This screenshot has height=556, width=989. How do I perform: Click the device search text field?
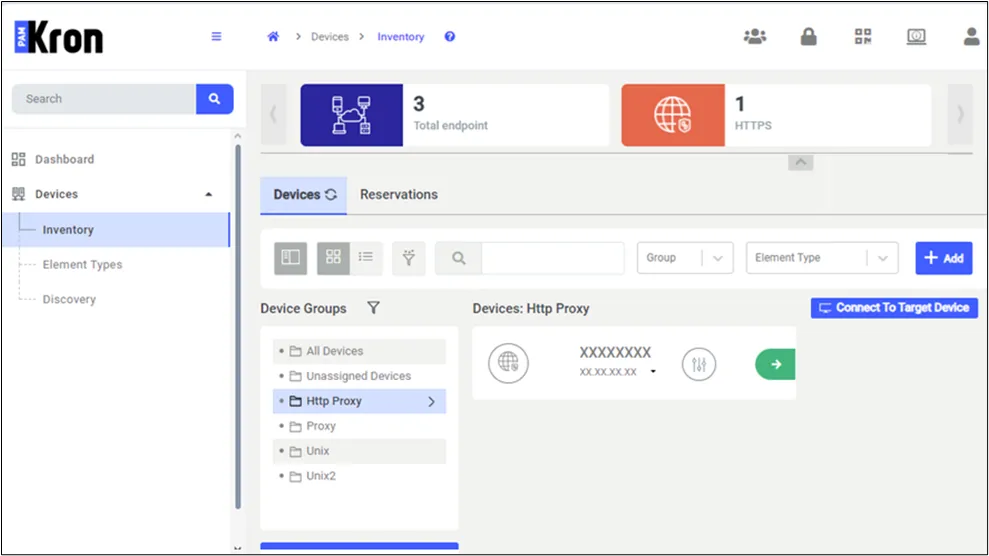(553, 258)
